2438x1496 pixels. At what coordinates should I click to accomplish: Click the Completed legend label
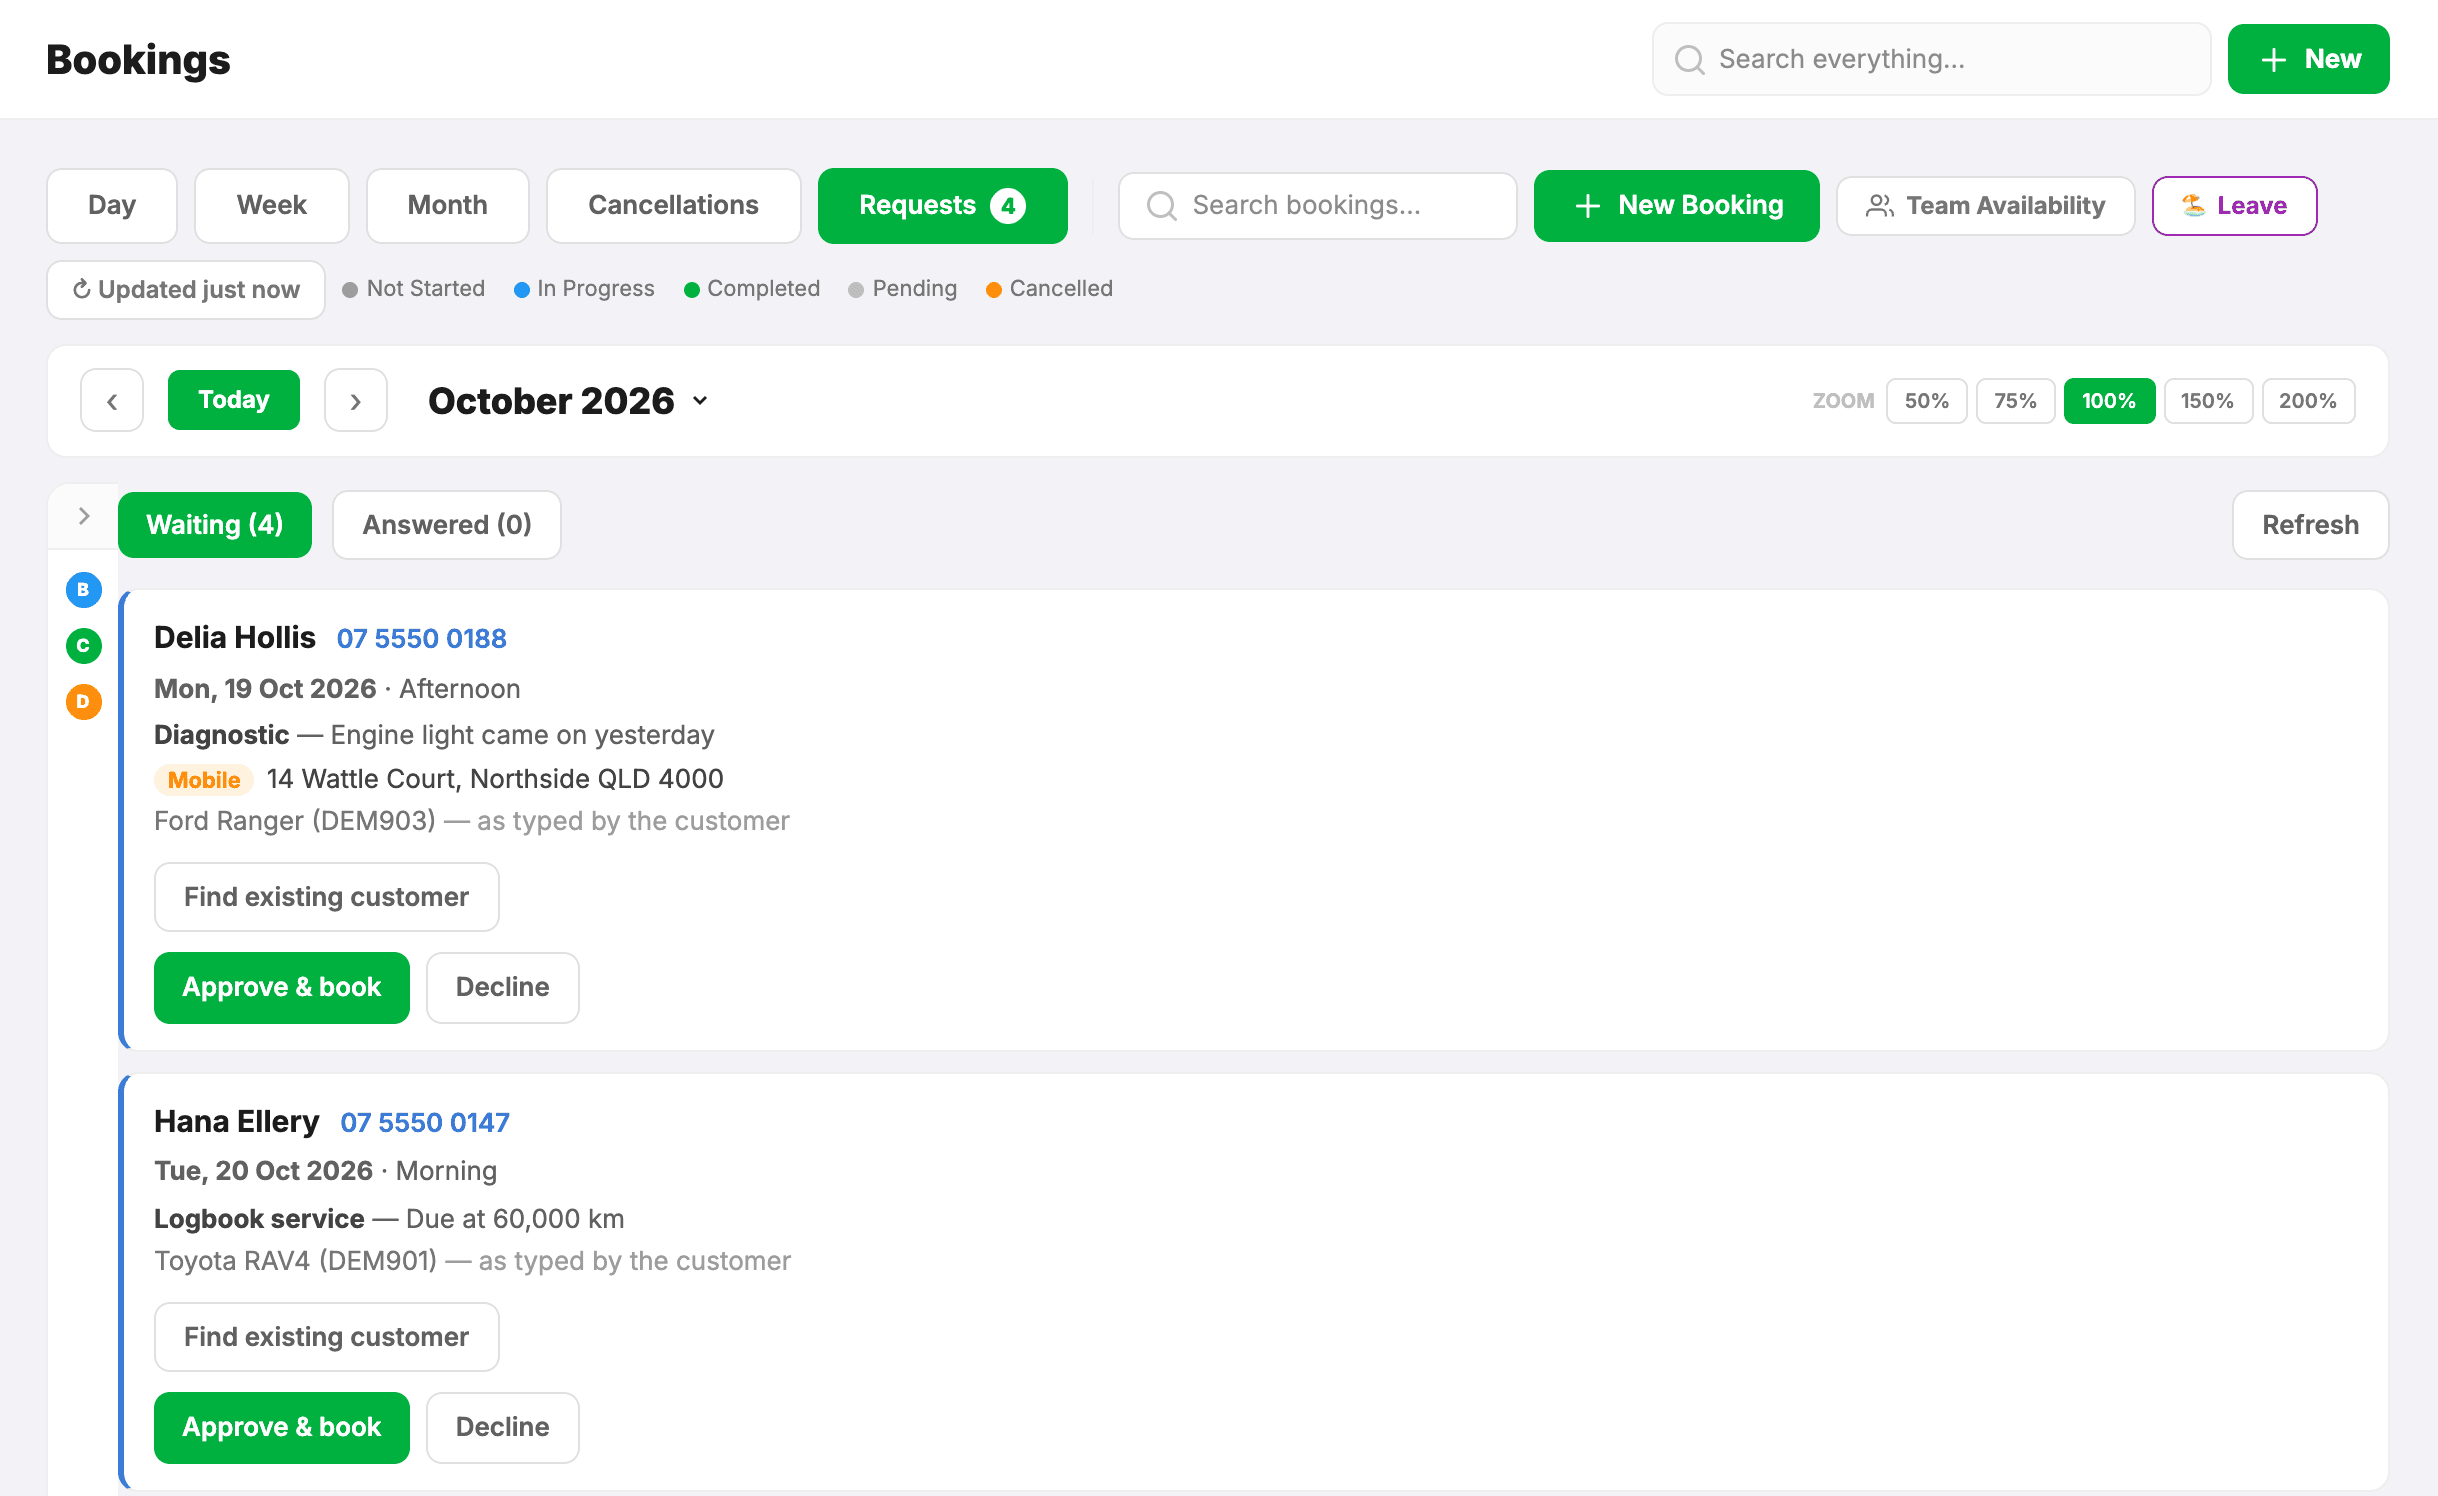click(x=764, y=289)
